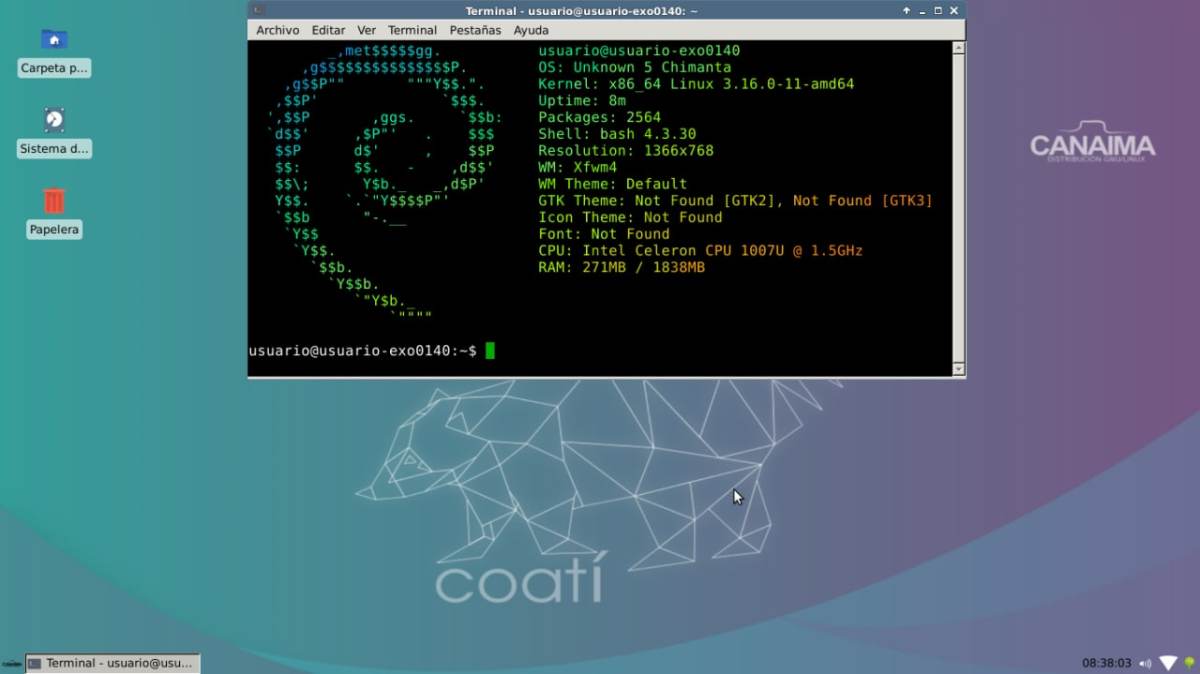This screenshot has width=1200, height=674.
Task: Open the Editar menu
Action: coord(328,31)
